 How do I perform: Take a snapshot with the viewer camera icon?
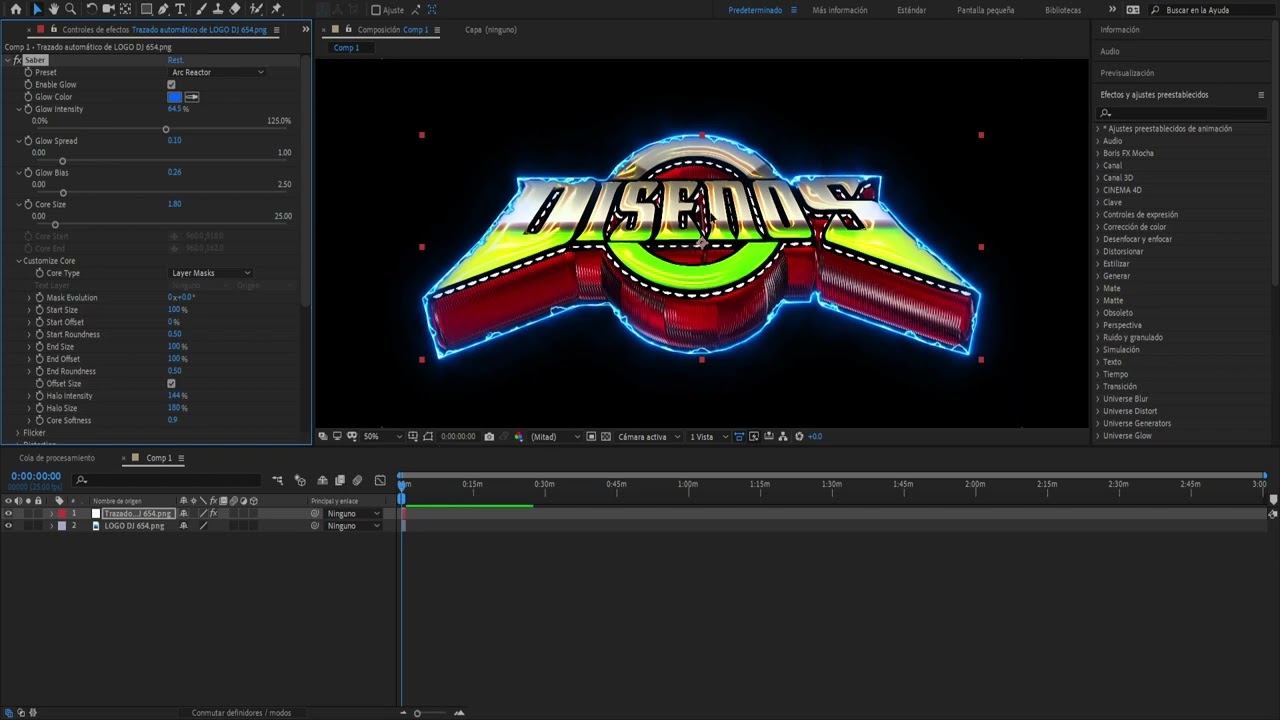tap(488, 436)
